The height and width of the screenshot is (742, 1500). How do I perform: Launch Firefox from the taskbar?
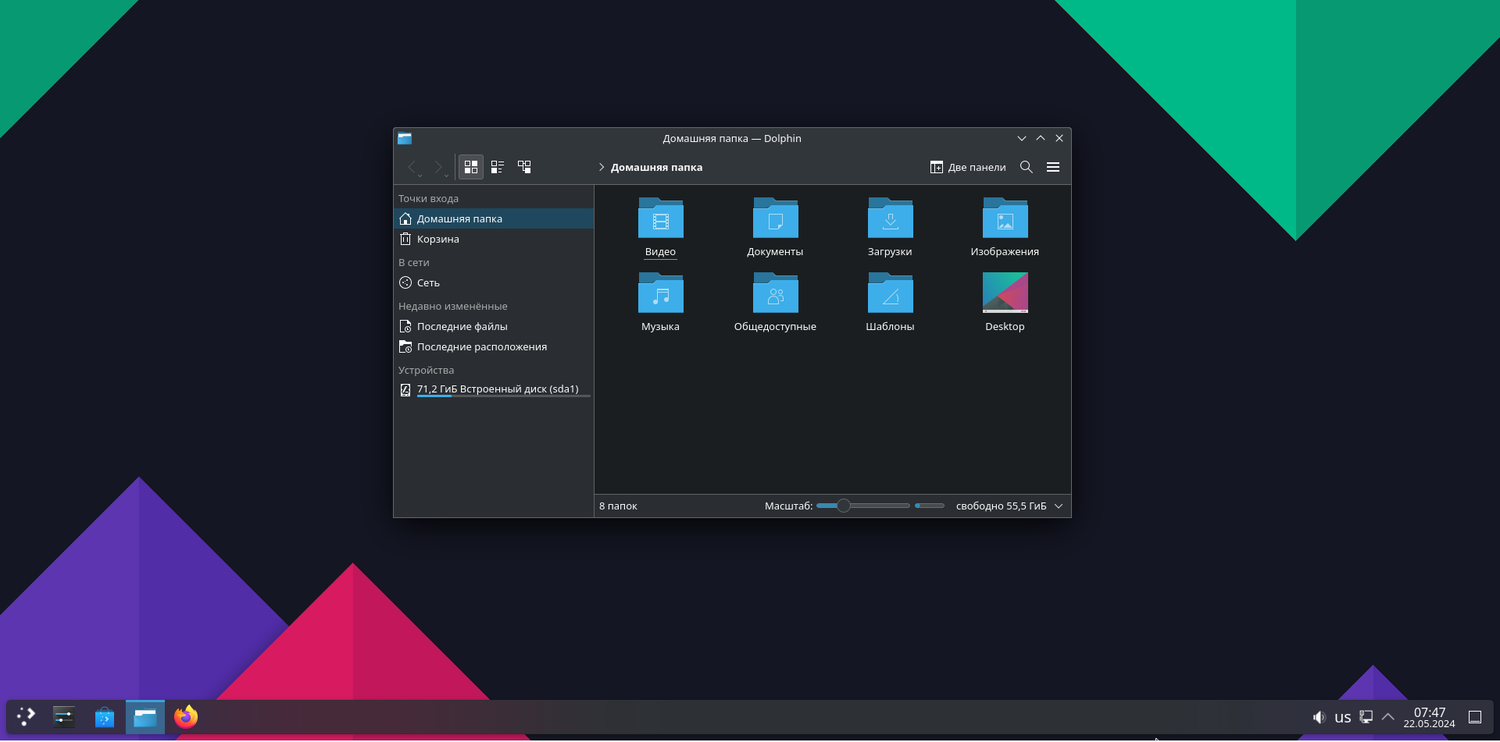(x=186, y=716)
